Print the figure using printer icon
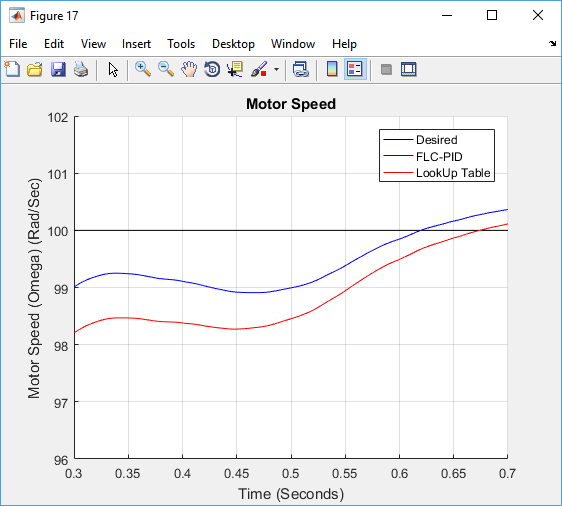This screenshot has height=506, width=562. [81, 69]
